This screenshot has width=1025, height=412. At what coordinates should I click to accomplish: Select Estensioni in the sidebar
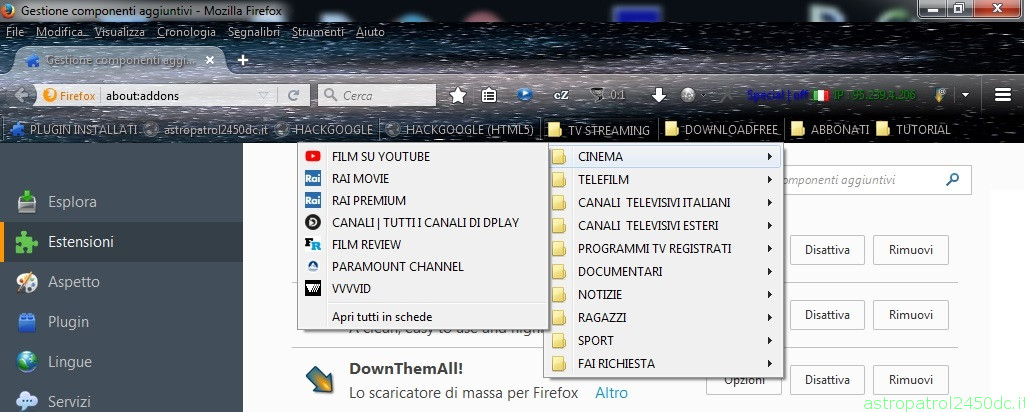(x=122, y=242)
